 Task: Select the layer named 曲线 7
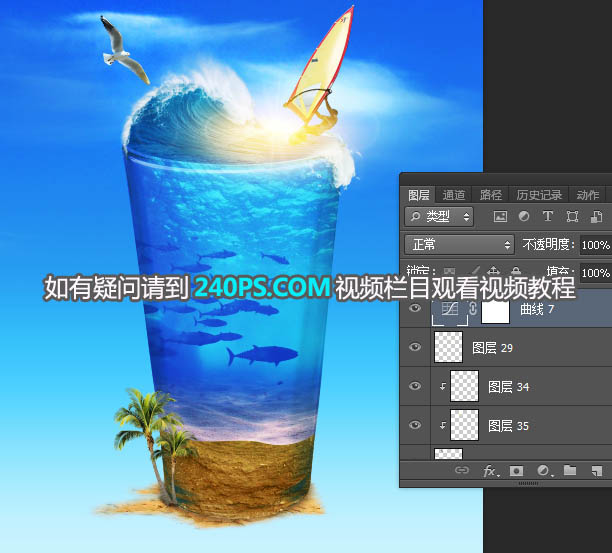[x=537, y=309]
